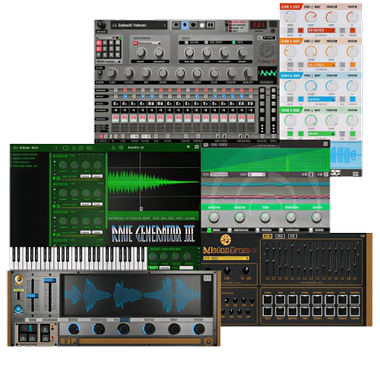Click the top-right icon of the green envelope plugin
This screenshot has width=380, height=380.
pyautogui.click(x=325, y=144)
